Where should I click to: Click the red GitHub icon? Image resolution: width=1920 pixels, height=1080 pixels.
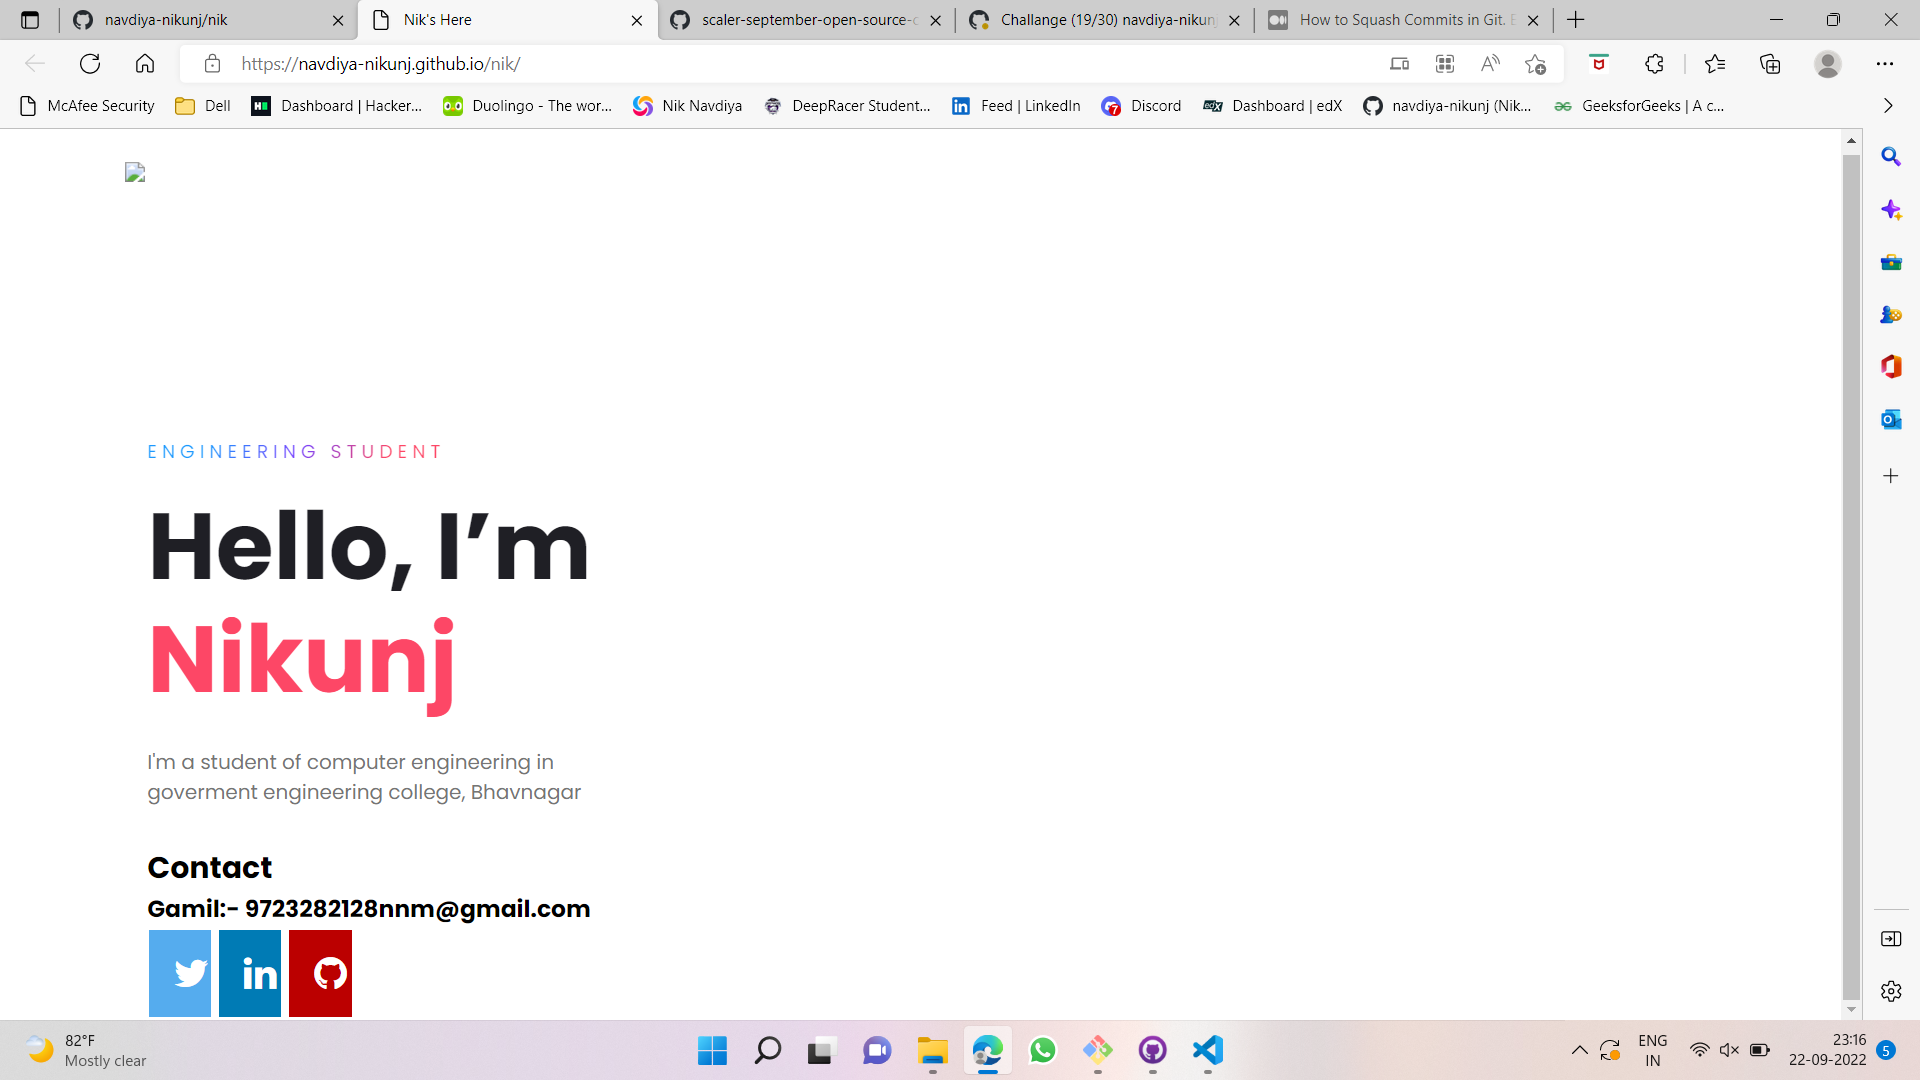point(320,972)
